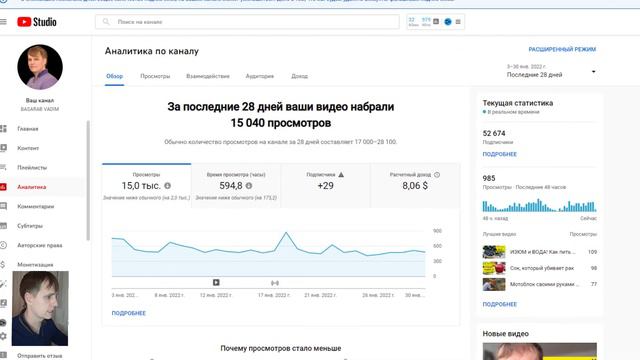The image size is (640, 360).
Task: Switch to the Аудитория tab
Action: pyautogui.click(x=260, y=76)
